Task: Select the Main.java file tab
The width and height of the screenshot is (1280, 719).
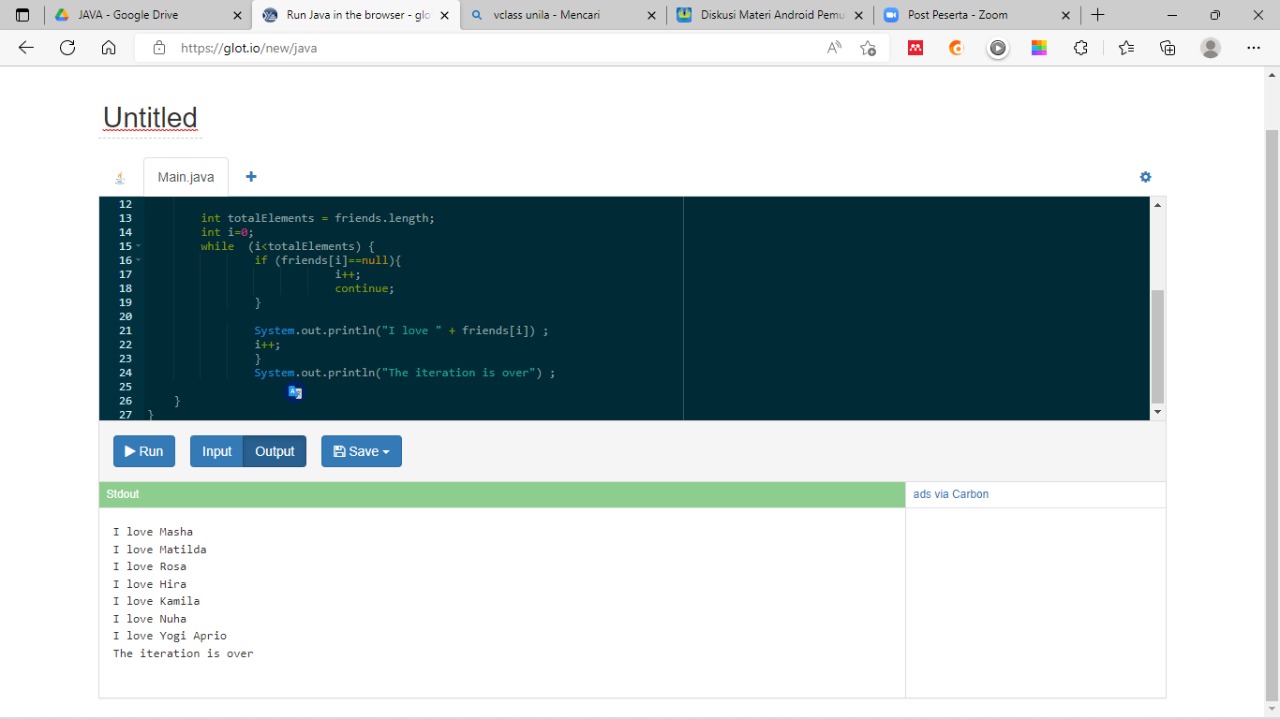Action: (186, 177)
